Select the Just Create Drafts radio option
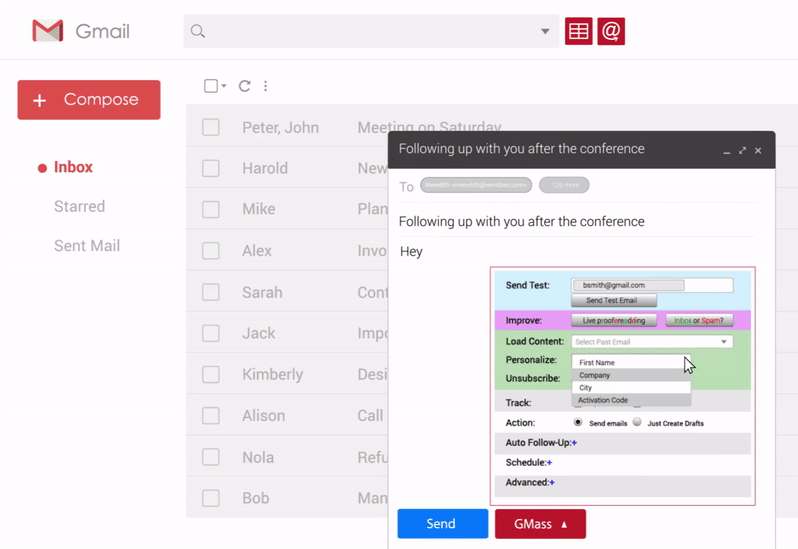Viewport: 798px width, 549px height. [637, 422]
